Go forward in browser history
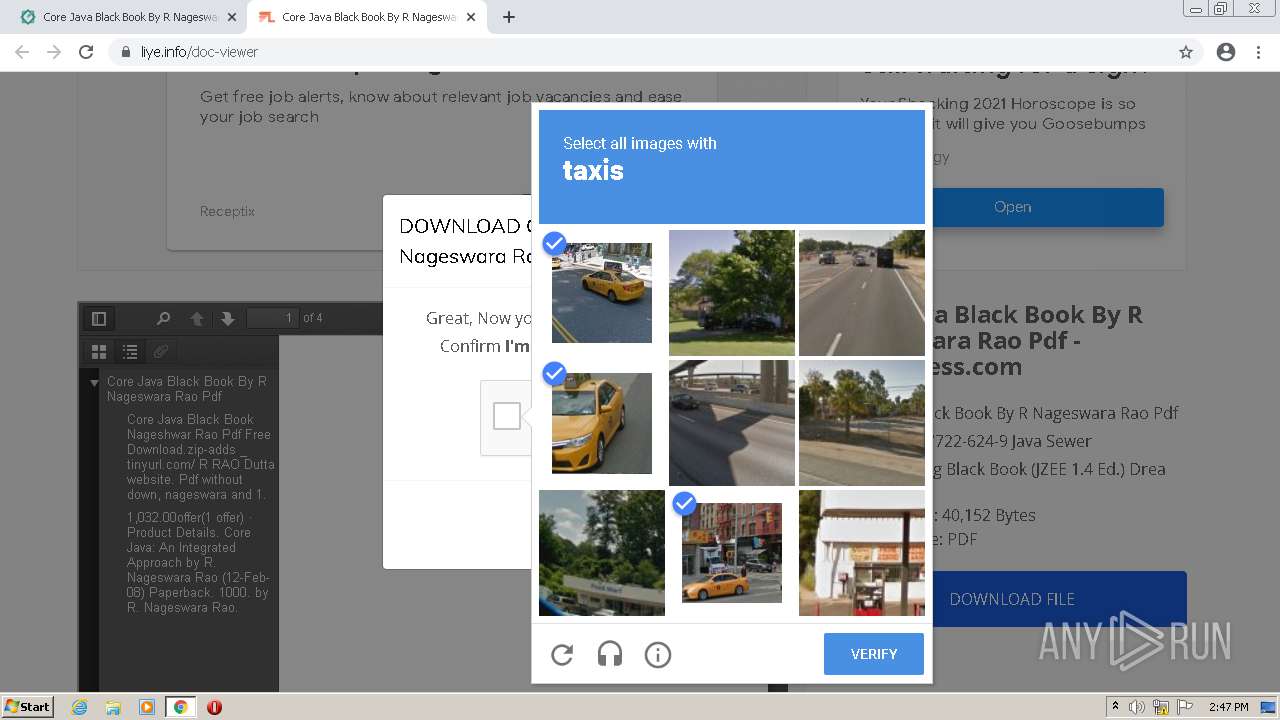 [x=54, y=52]
